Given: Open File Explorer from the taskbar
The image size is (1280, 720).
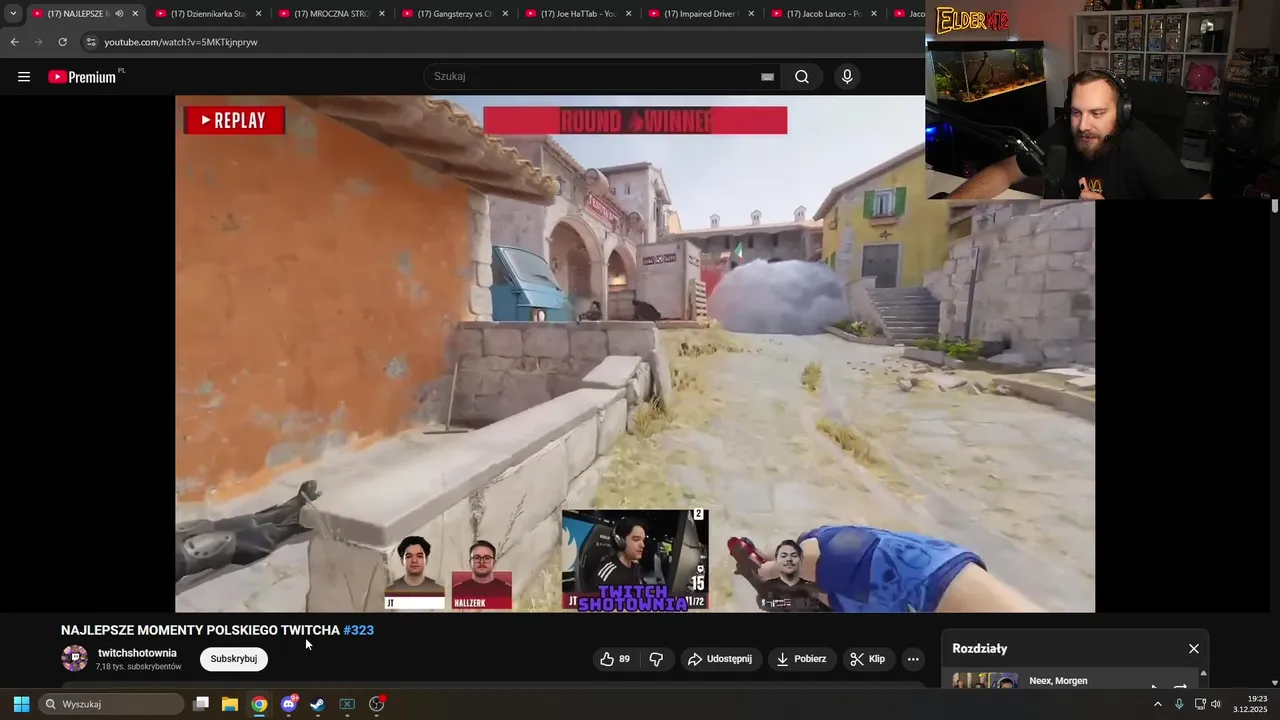Looking at the screenshot, I should pyautogui.click(x=230, y=704).
